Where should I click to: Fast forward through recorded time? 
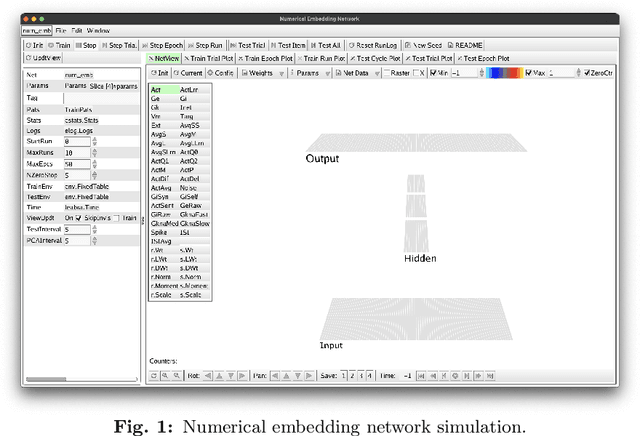(478, 376)
